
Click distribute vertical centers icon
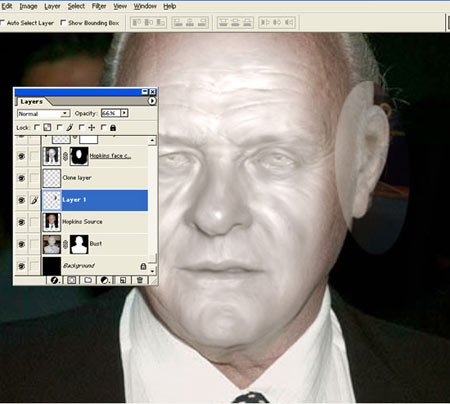coord(235,23)
